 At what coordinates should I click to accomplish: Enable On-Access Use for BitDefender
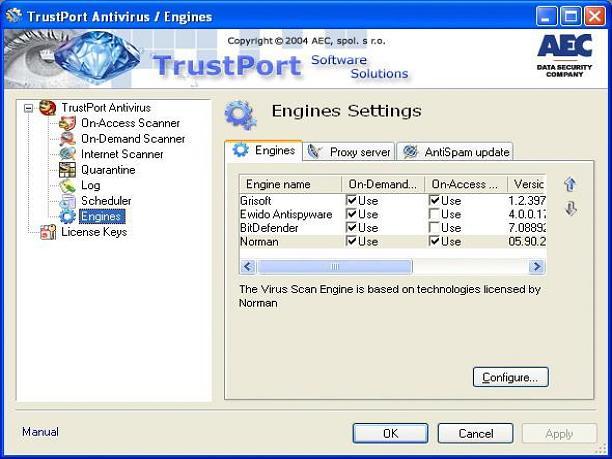435,228
